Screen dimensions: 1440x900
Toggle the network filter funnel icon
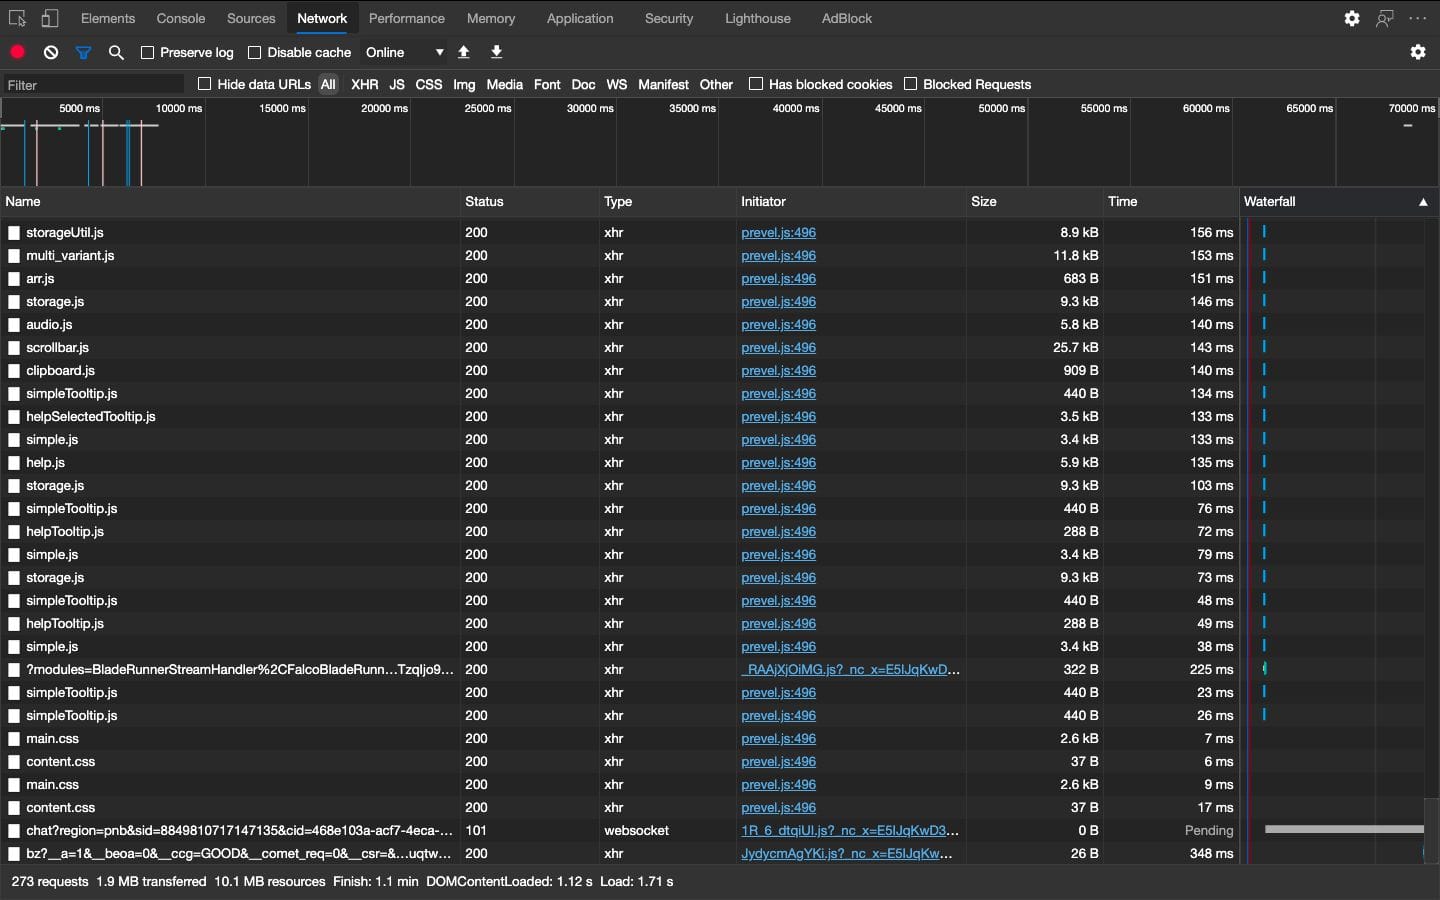tap(84, 52)
